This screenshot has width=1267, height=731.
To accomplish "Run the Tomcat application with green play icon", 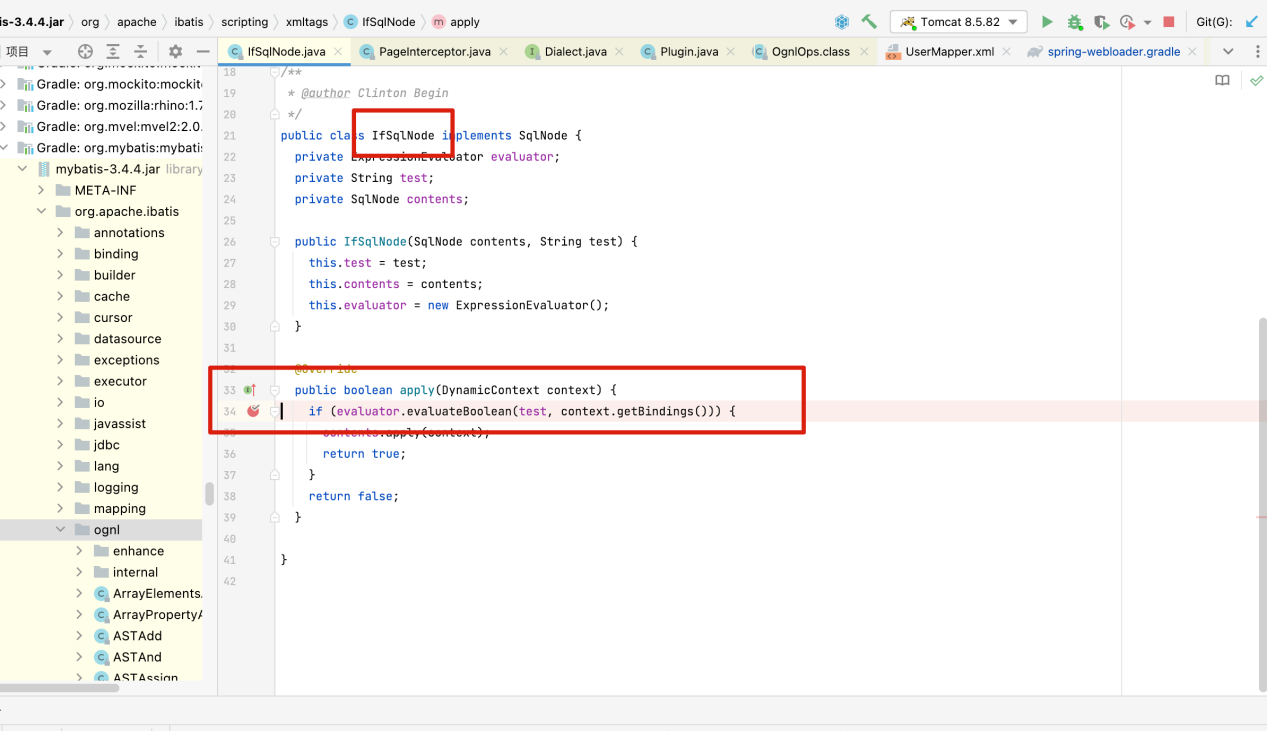I will tap(1047, 21).
